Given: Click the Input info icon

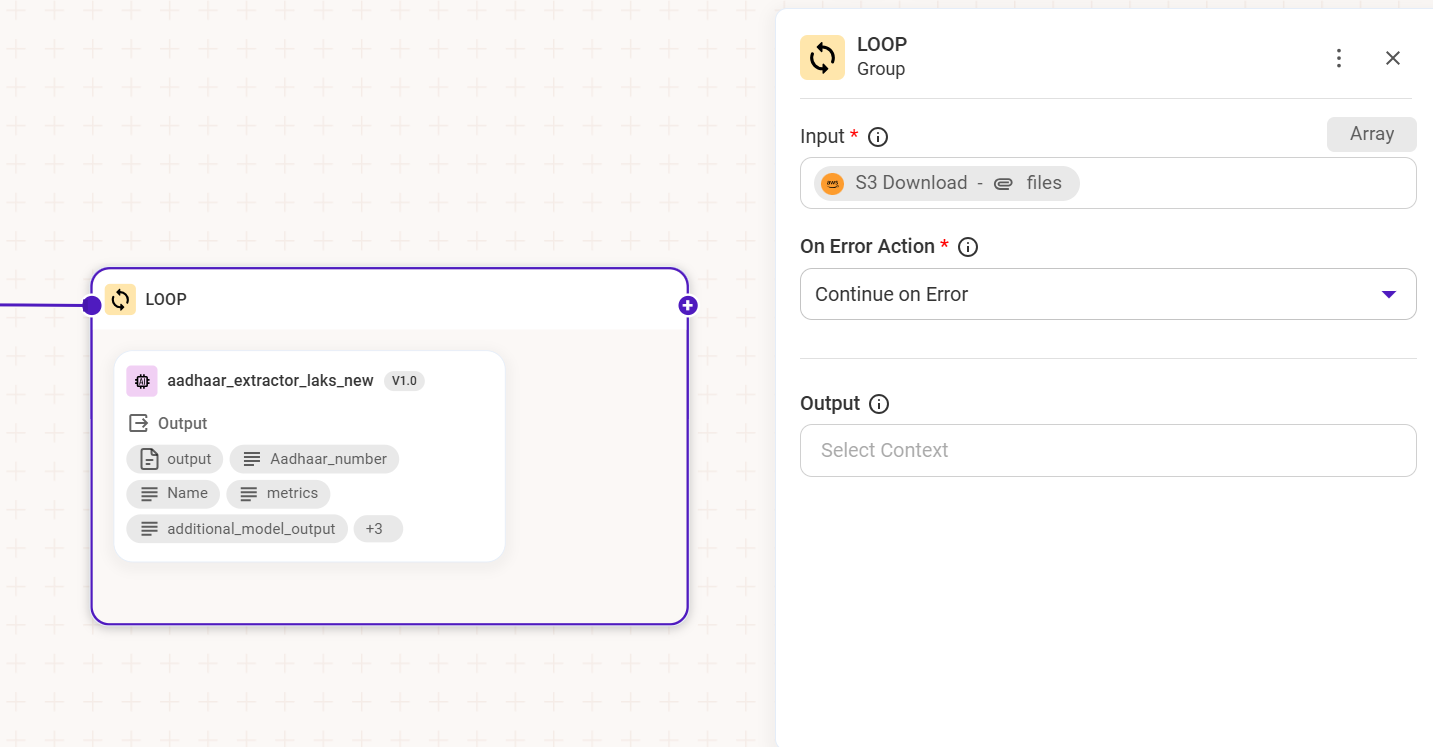Looking at the screenshot, I should point(878,137).
